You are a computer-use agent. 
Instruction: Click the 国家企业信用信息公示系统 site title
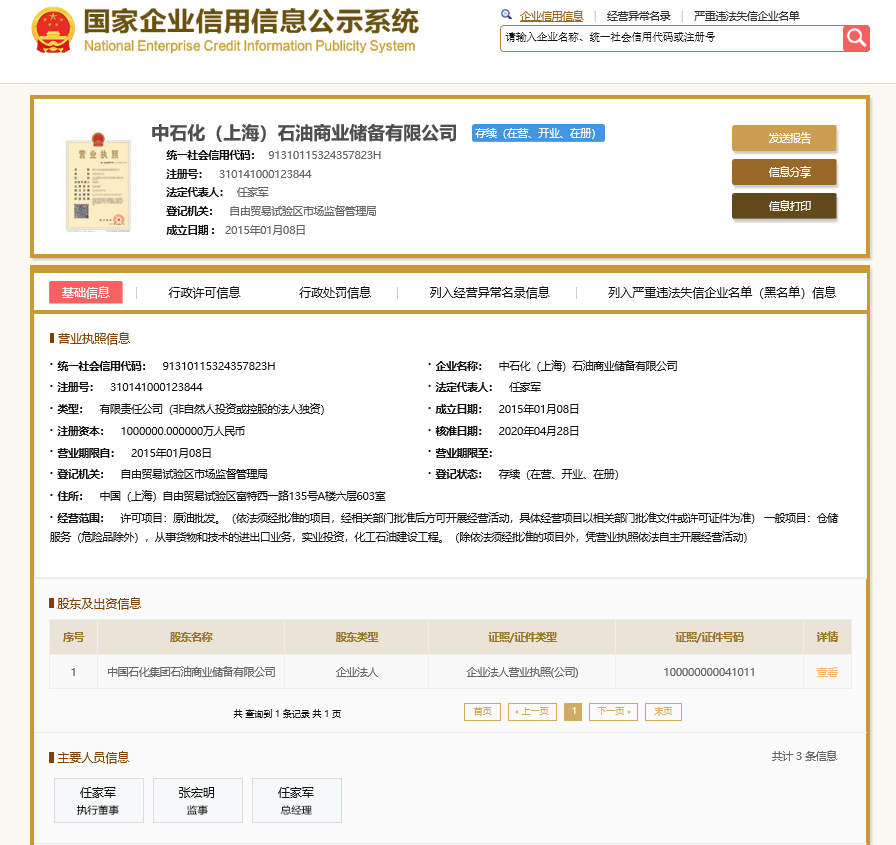(x=251, y=22)
